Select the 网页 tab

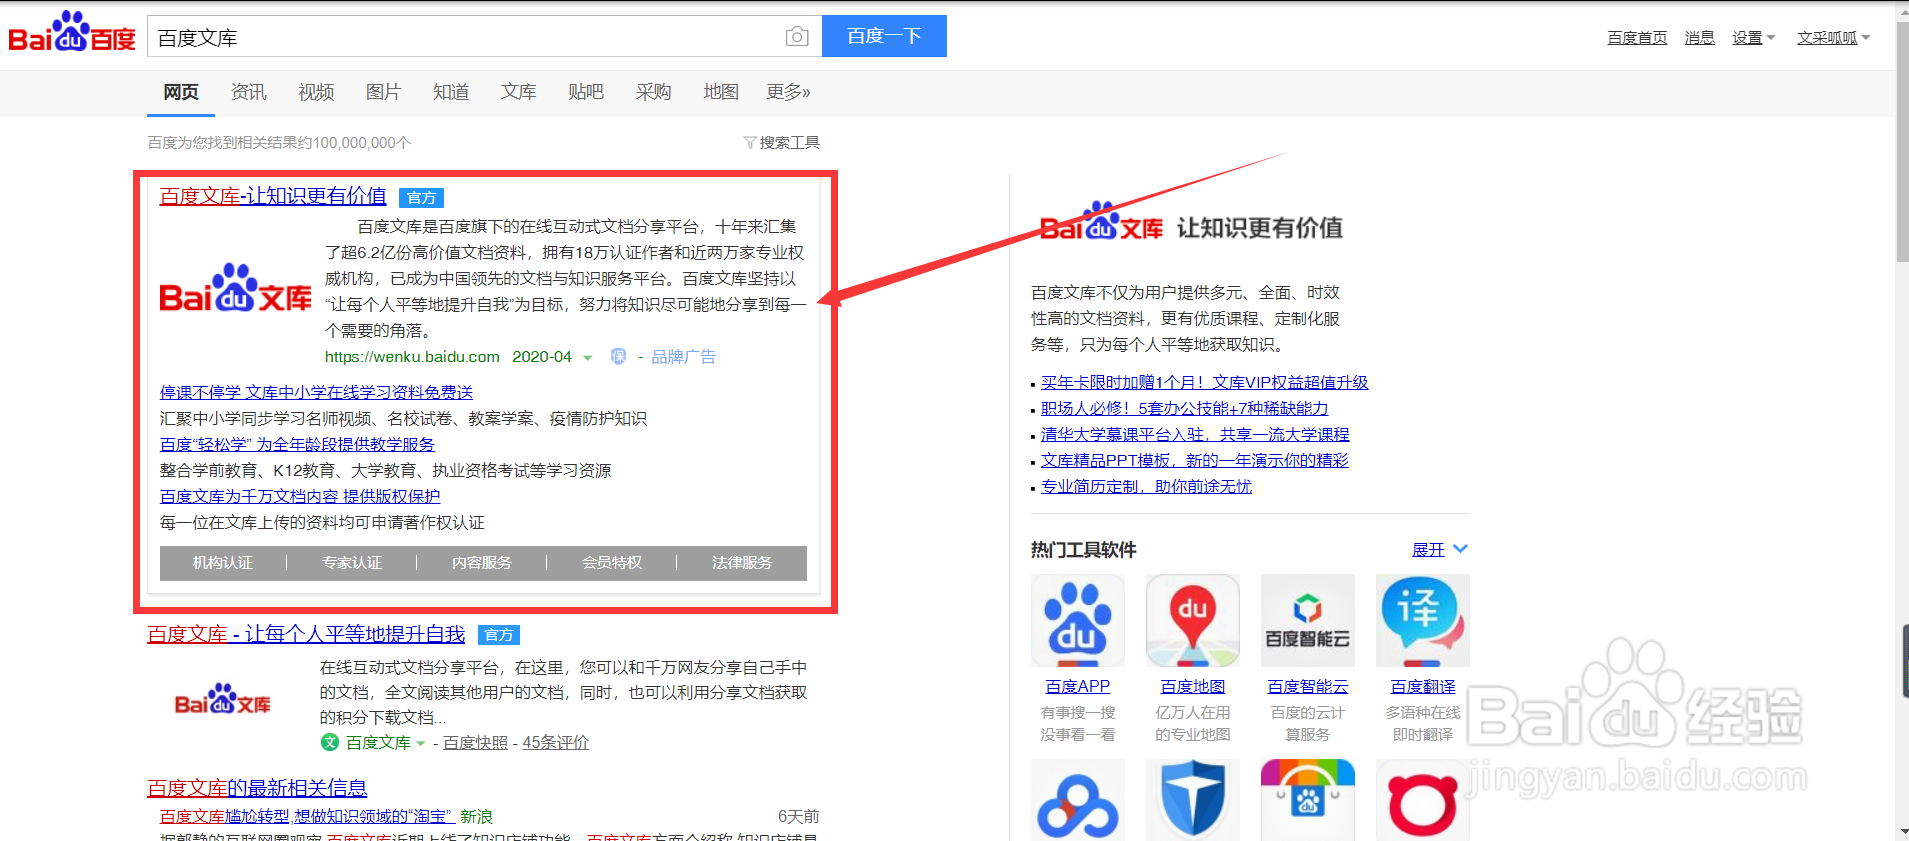click(181, 92)
